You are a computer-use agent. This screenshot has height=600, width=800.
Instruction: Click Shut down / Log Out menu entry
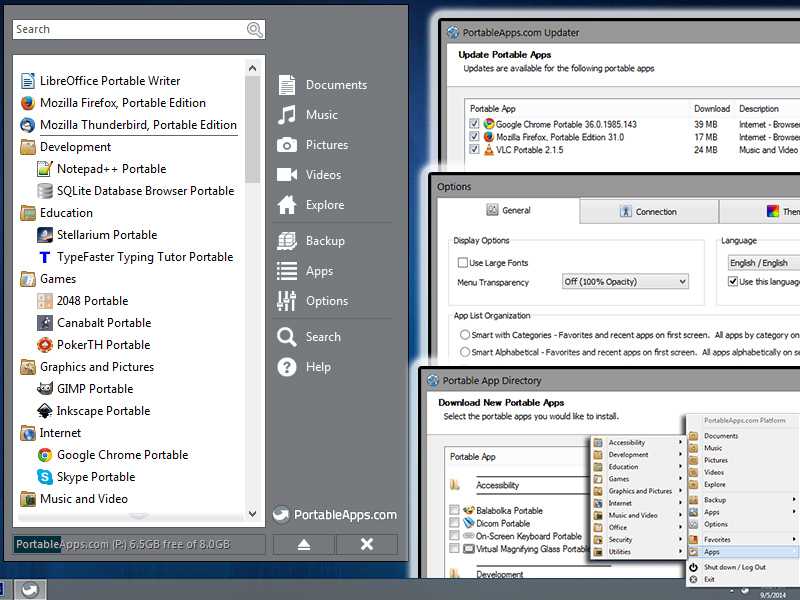coord(734,567)
